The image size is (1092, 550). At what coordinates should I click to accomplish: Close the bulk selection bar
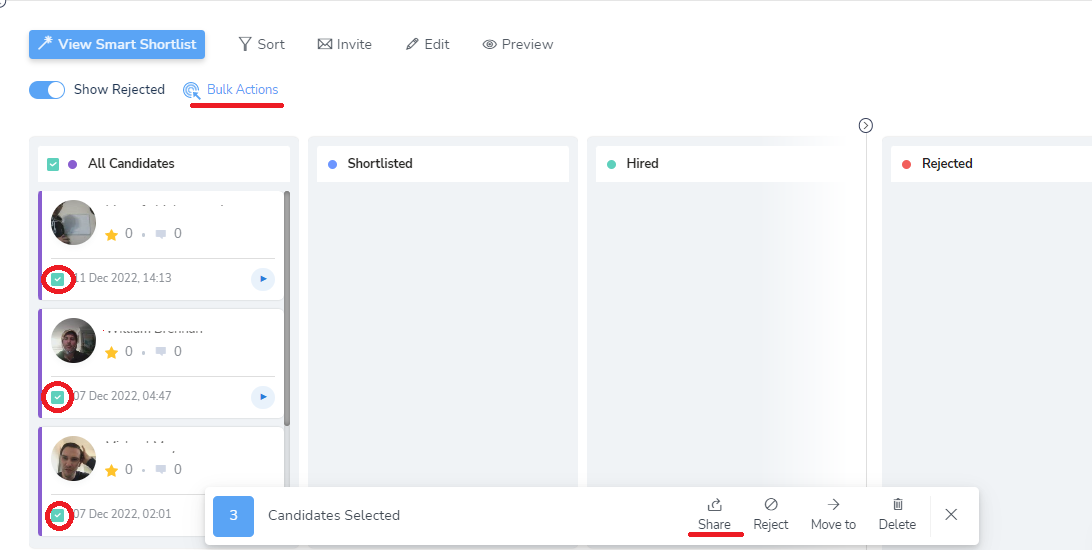click(951, 514)
